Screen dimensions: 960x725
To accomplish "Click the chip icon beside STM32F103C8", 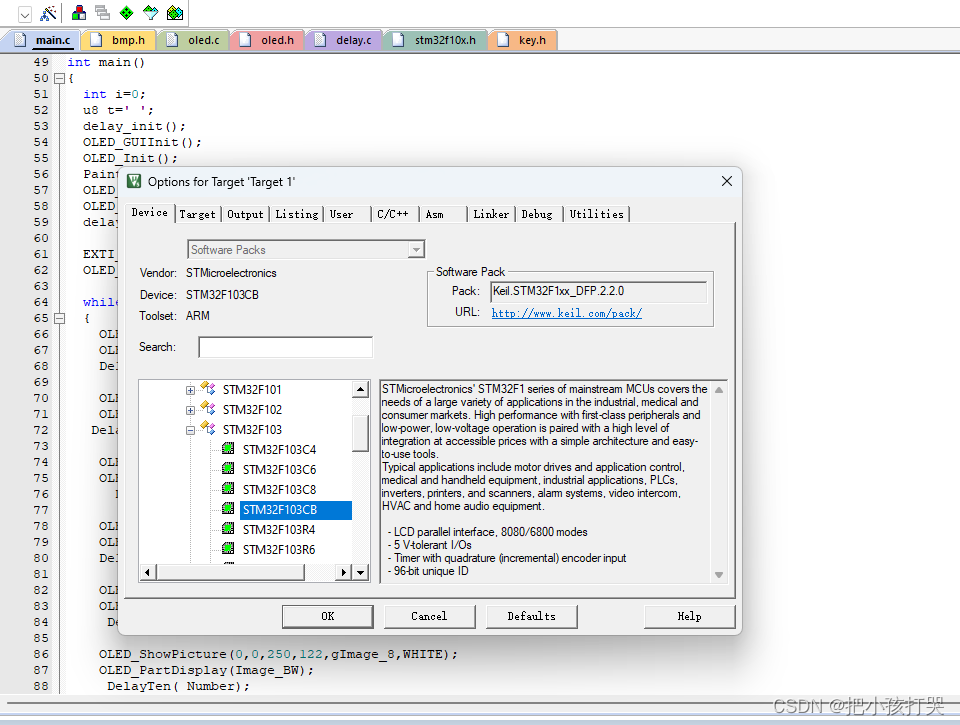I will coord(228,489).
